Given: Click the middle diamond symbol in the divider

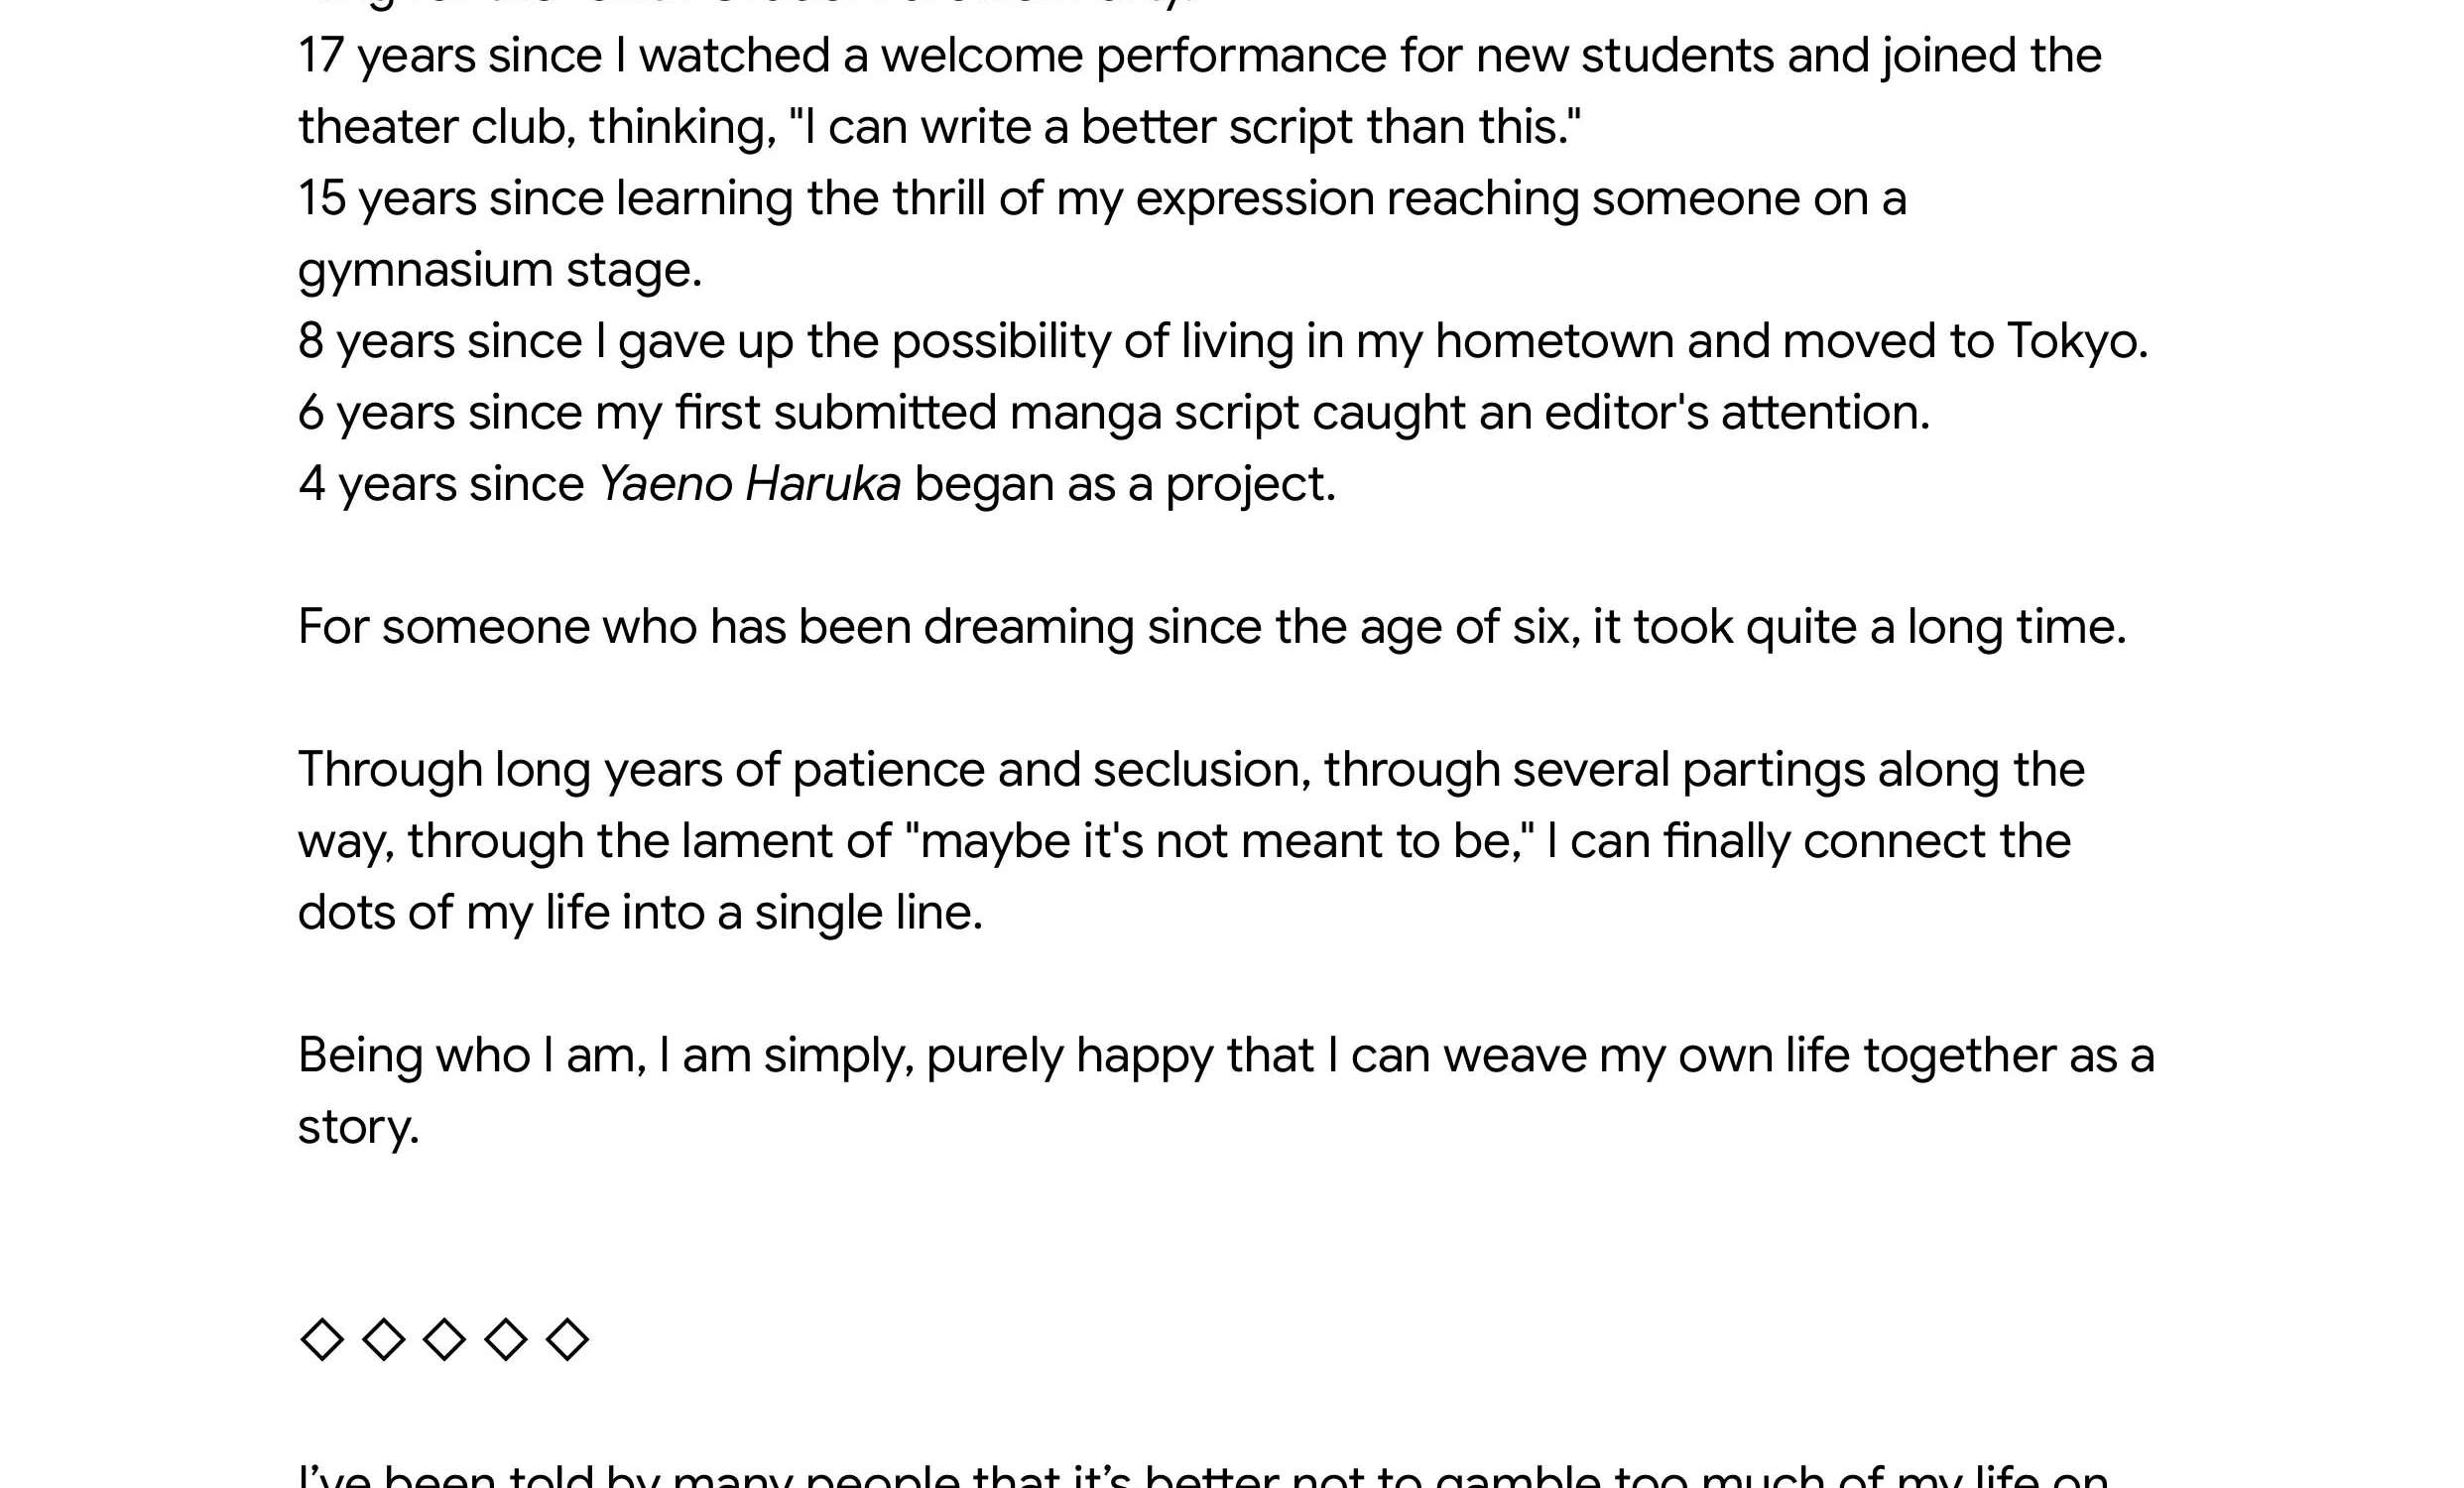Looking at the screenshot, I should (444, 1340).
